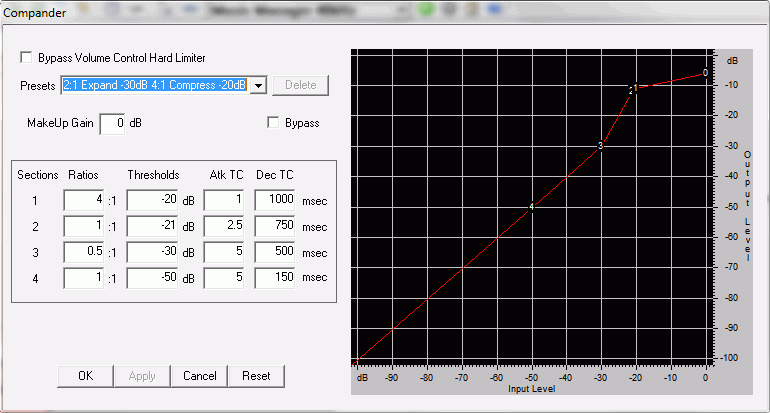Edit Section 1 ratio field showing 4

[x=83, y=200]
